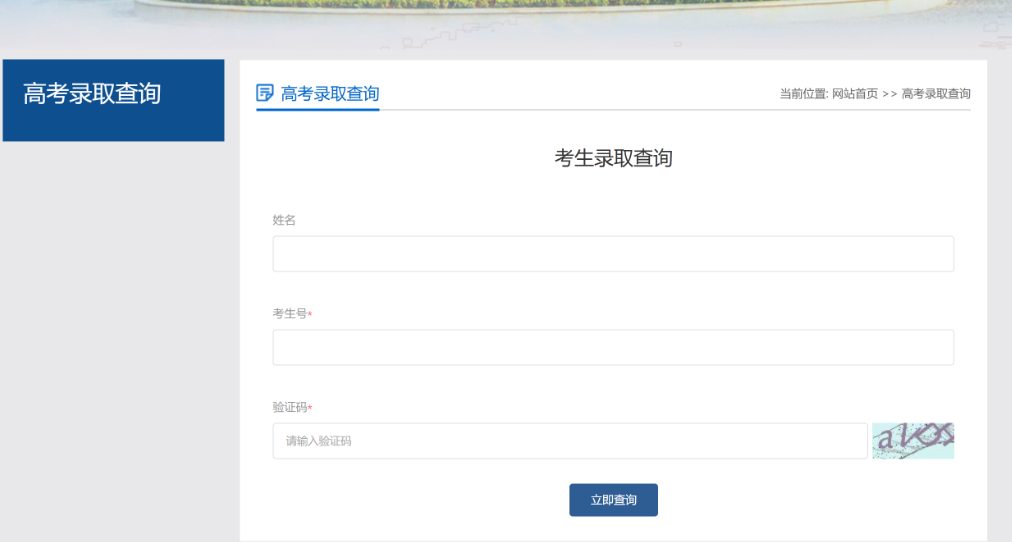Screen dimensions: 1012x542
Task: Focus the 考生号 input field
Action: pyautogui.click(x=613, y=347)
